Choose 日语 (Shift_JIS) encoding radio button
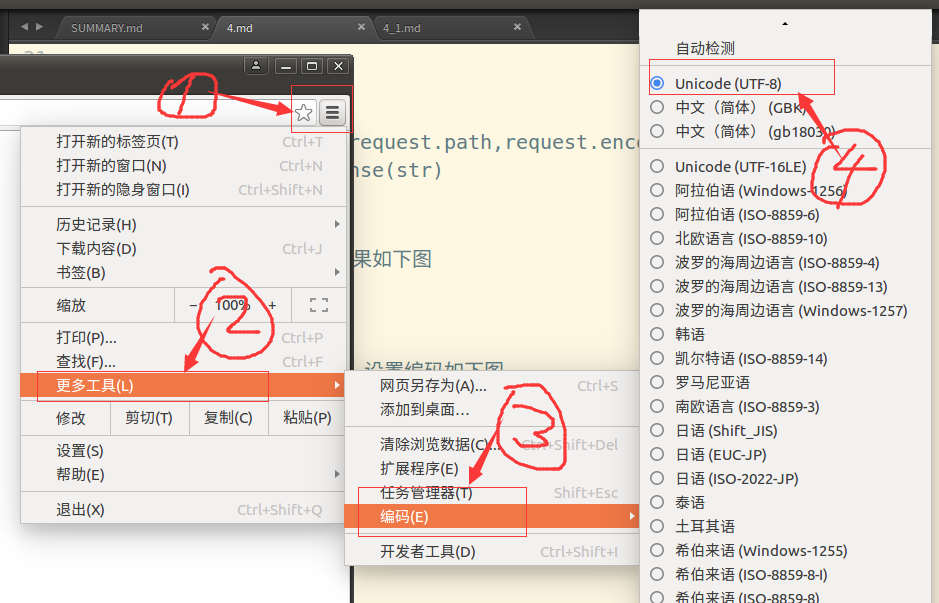 point(657,431)
